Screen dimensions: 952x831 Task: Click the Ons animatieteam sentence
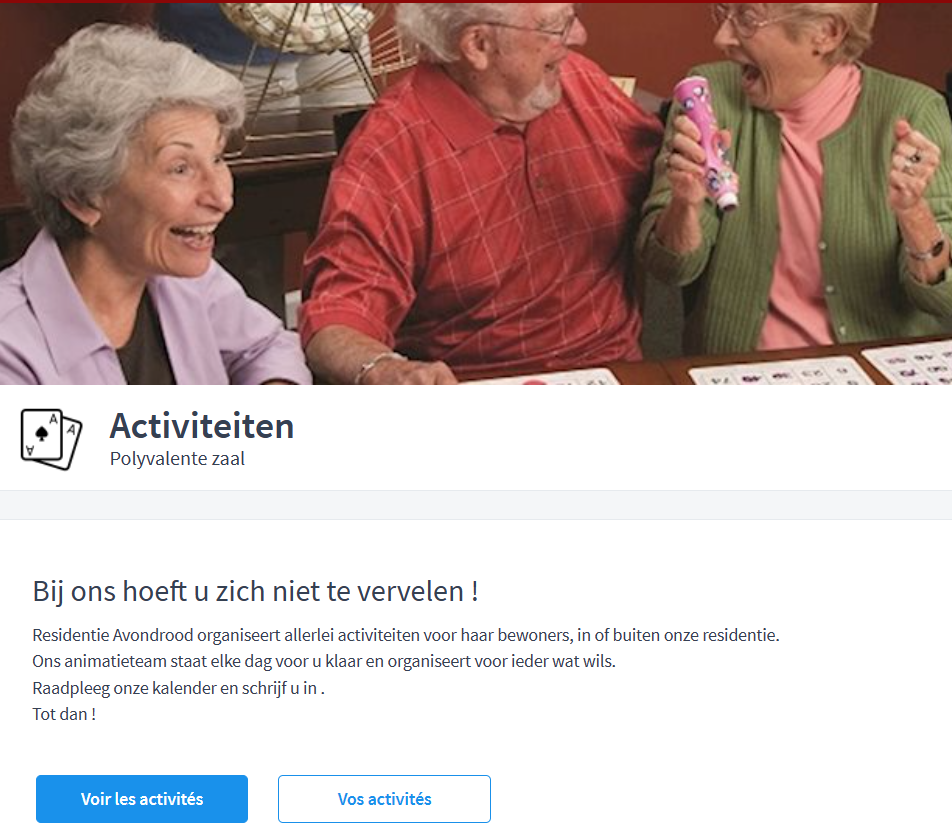[324, 662]
